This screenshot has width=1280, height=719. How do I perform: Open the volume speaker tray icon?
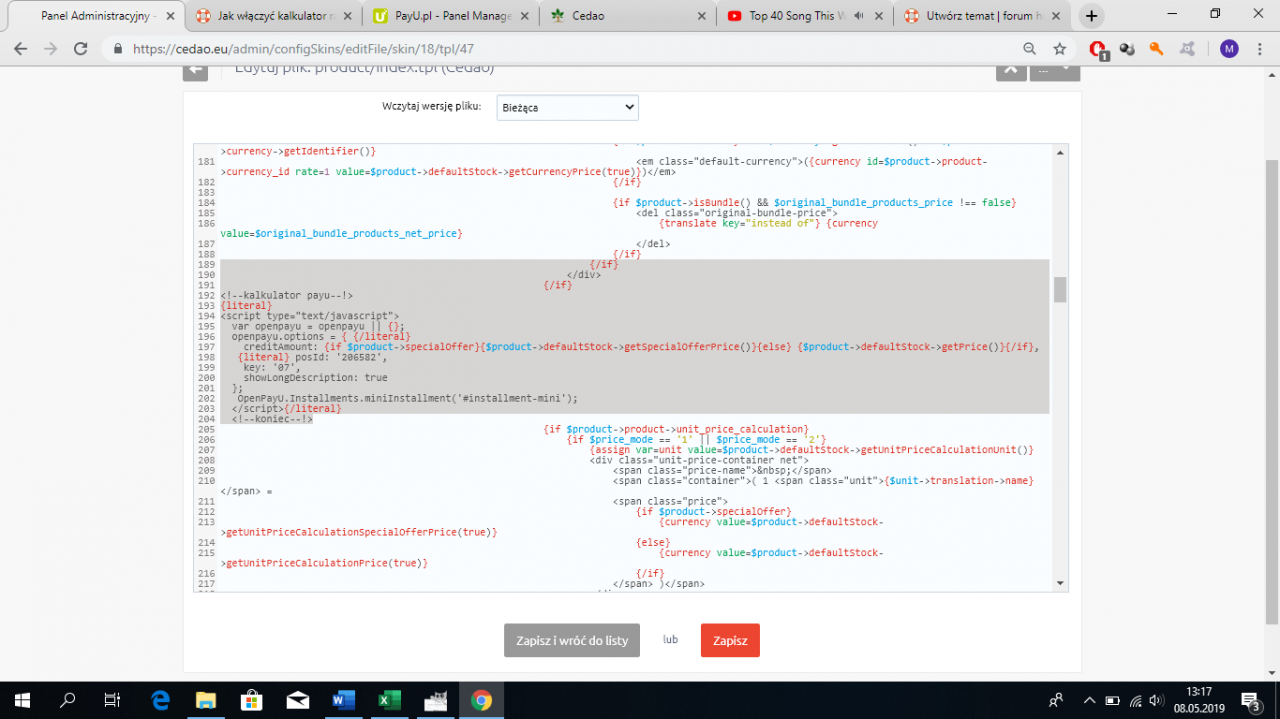pos(1157,701)
